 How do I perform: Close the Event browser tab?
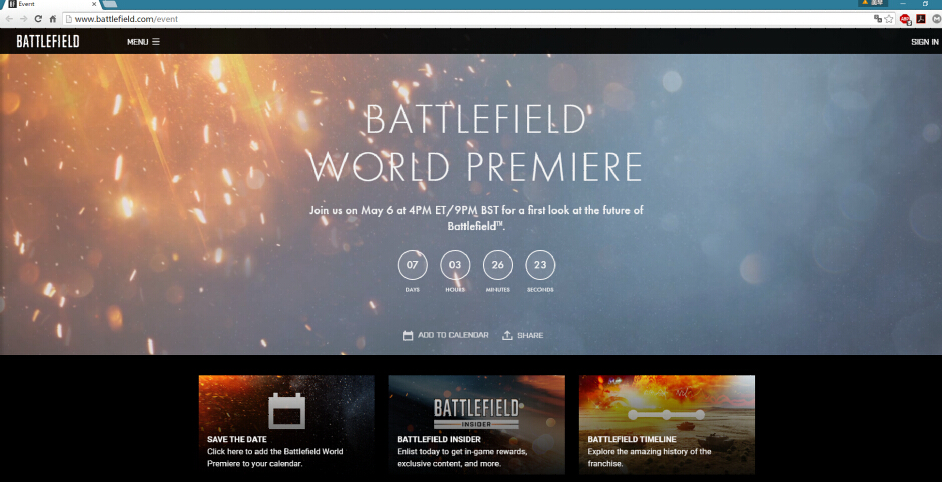coord(94,4)
